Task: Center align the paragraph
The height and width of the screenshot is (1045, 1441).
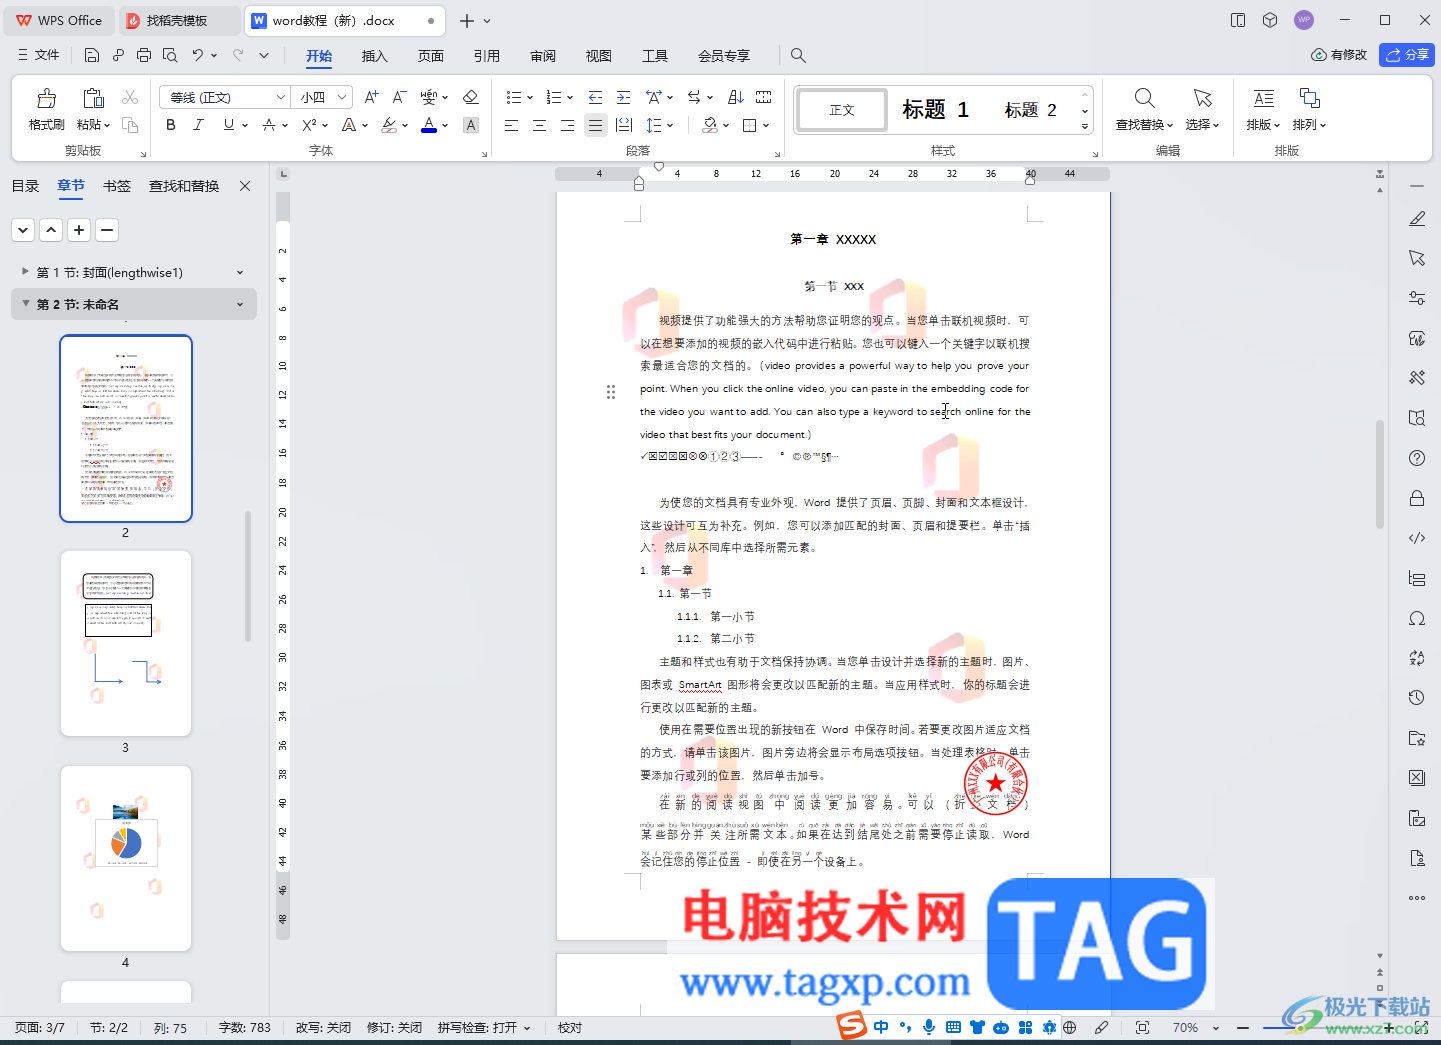Action: 539,125
